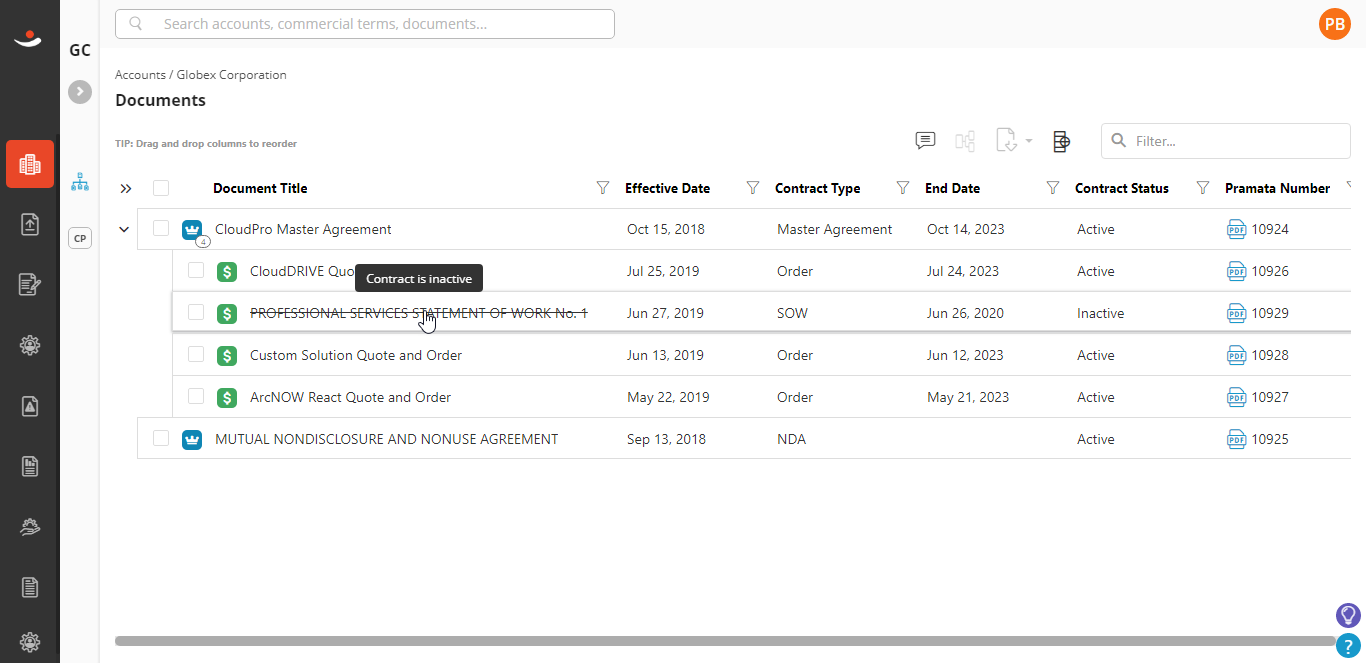
Task: Check the Professional Services SOW row
Action: [x=196, y=312]
